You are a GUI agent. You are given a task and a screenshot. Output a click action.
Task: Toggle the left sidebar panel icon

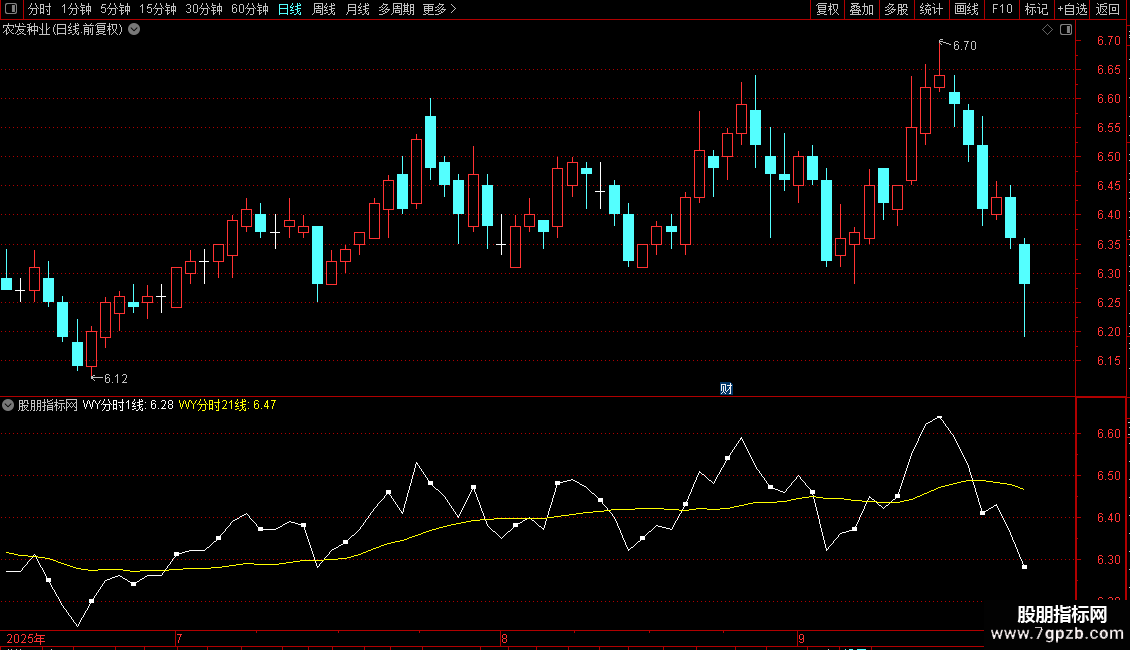click(11, 9)
